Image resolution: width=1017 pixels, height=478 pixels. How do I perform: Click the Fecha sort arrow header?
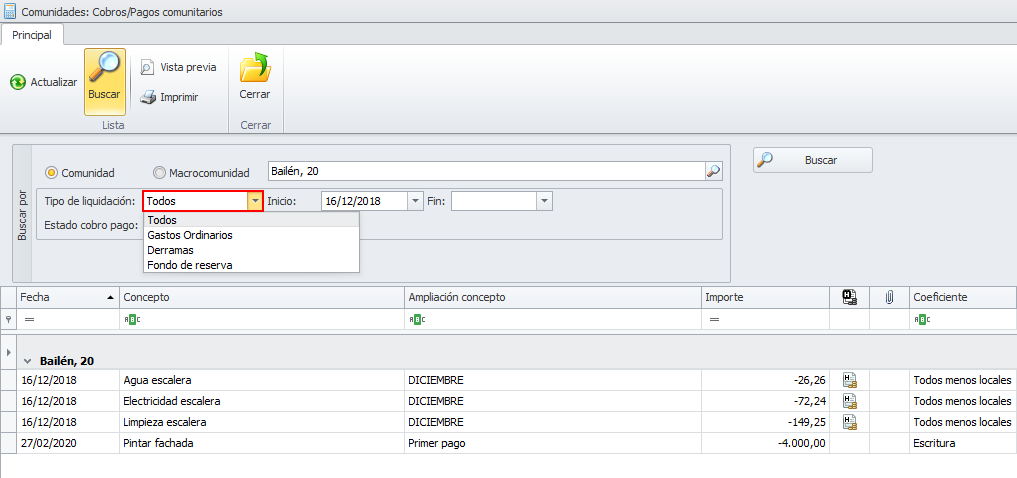[x=110, y=297]
